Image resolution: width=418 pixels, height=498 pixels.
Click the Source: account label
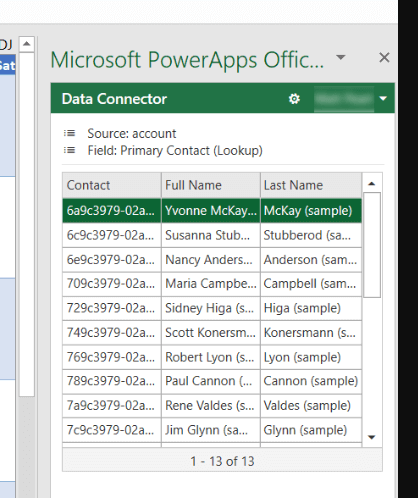pos(132,134)
